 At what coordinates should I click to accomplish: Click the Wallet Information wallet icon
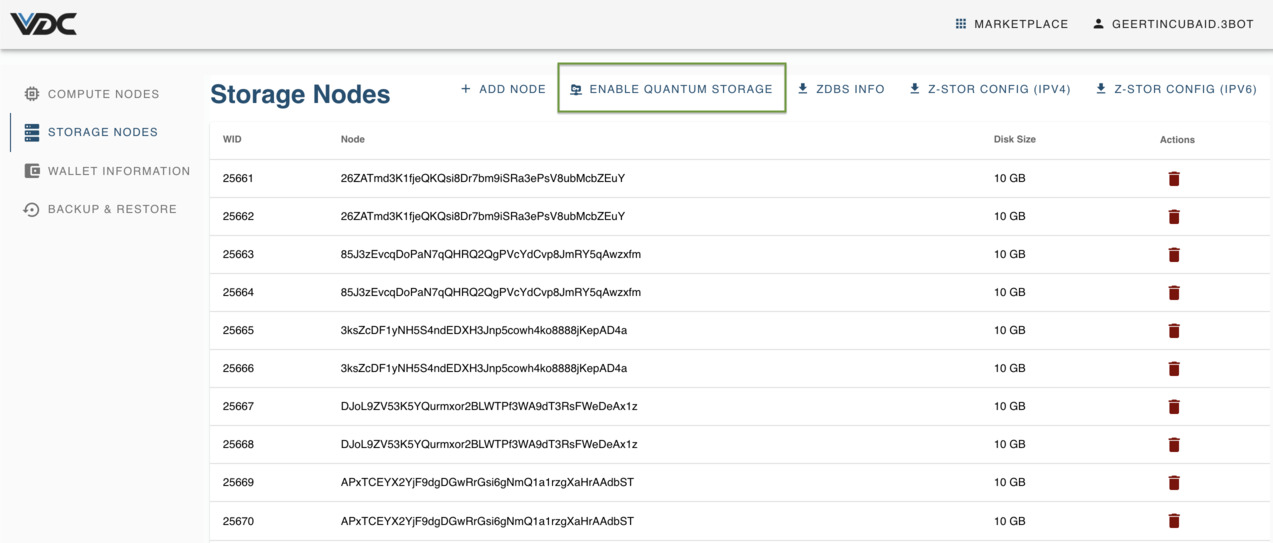coord(32,171)
